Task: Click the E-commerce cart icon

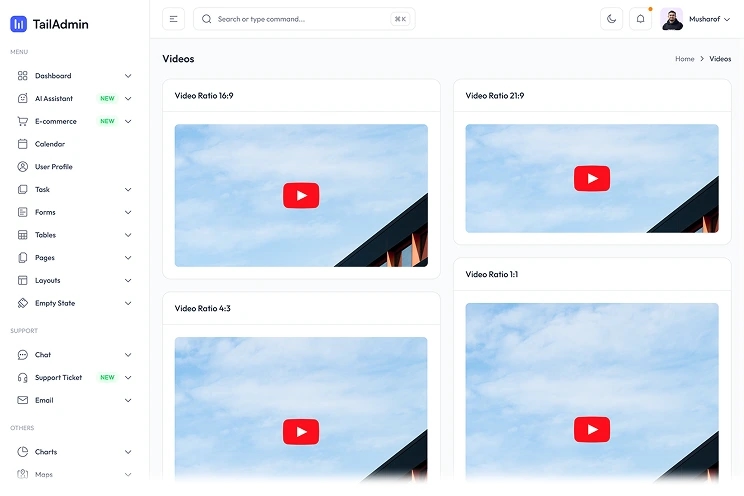Action: (22, 121)
